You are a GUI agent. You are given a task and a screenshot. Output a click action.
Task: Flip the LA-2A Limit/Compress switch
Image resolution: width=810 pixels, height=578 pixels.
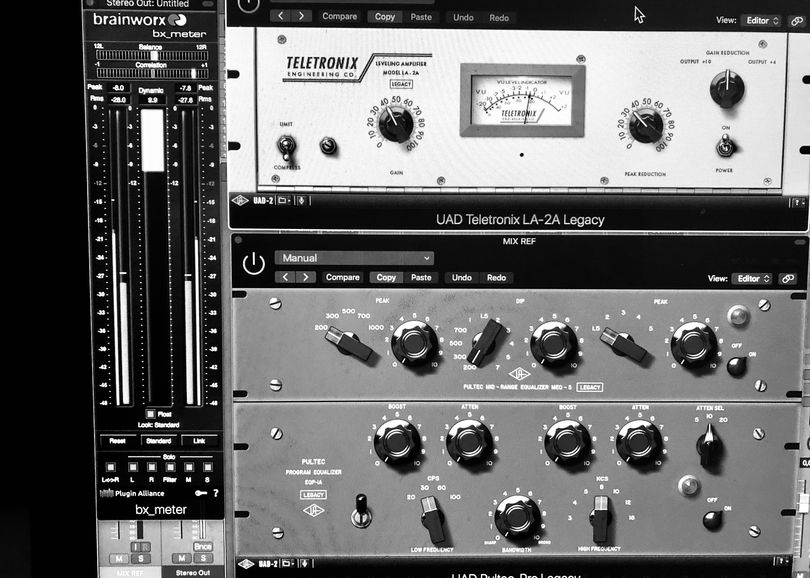point(286,146)
